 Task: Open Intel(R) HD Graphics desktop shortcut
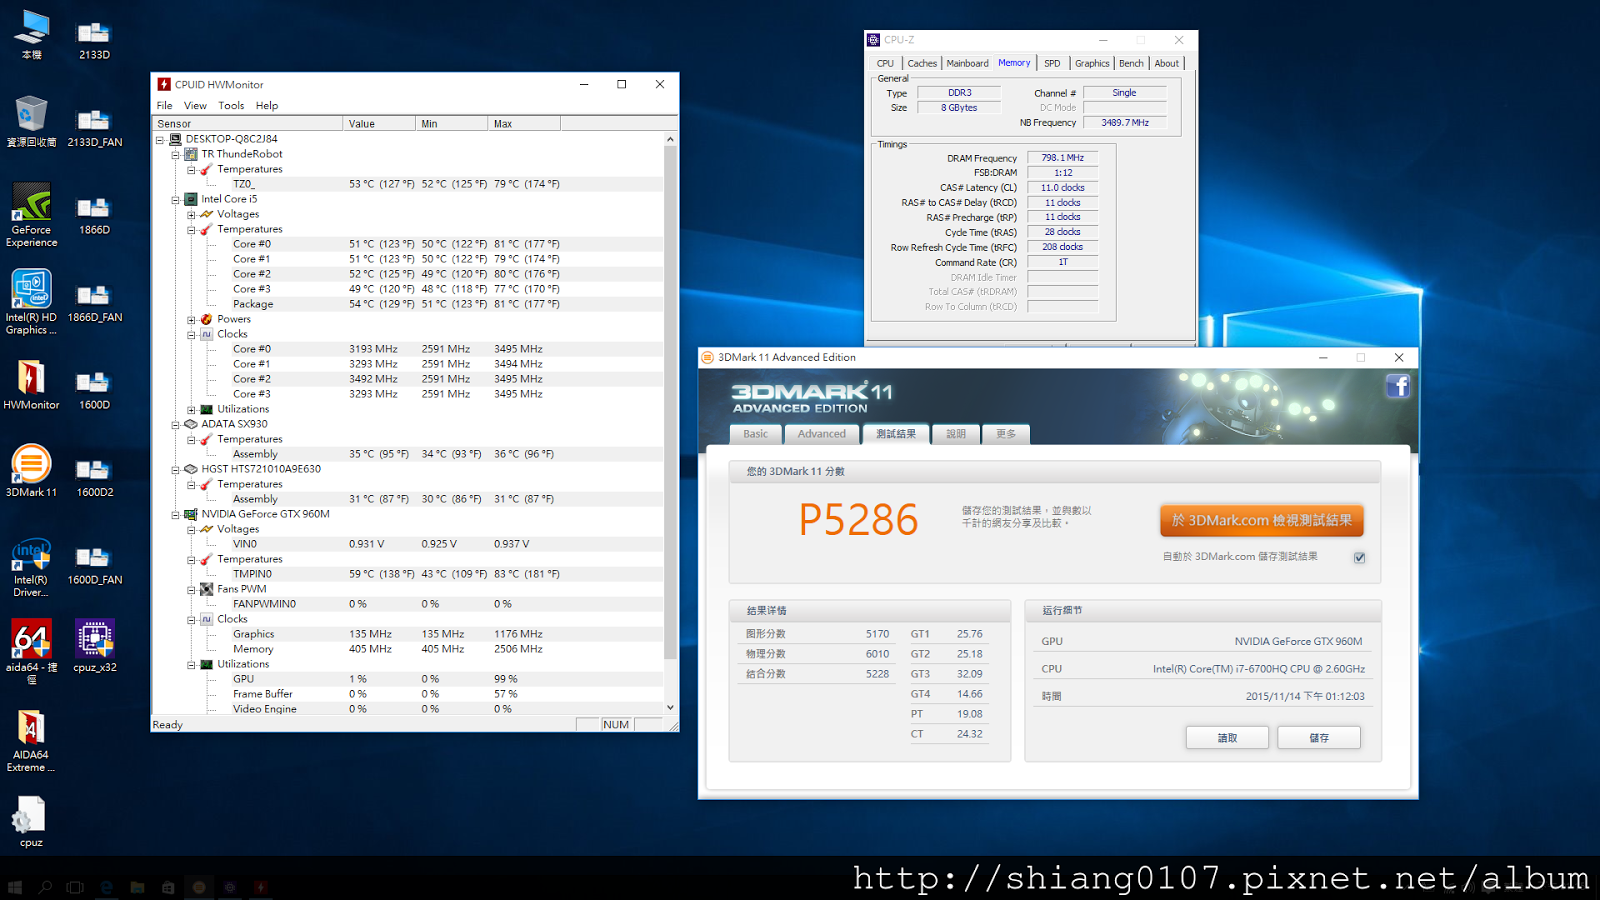[31, 302]
